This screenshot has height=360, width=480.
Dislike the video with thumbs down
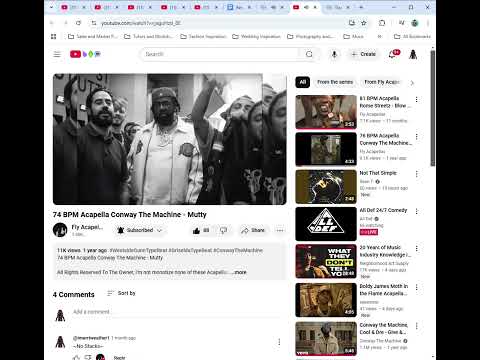(224, 230)
